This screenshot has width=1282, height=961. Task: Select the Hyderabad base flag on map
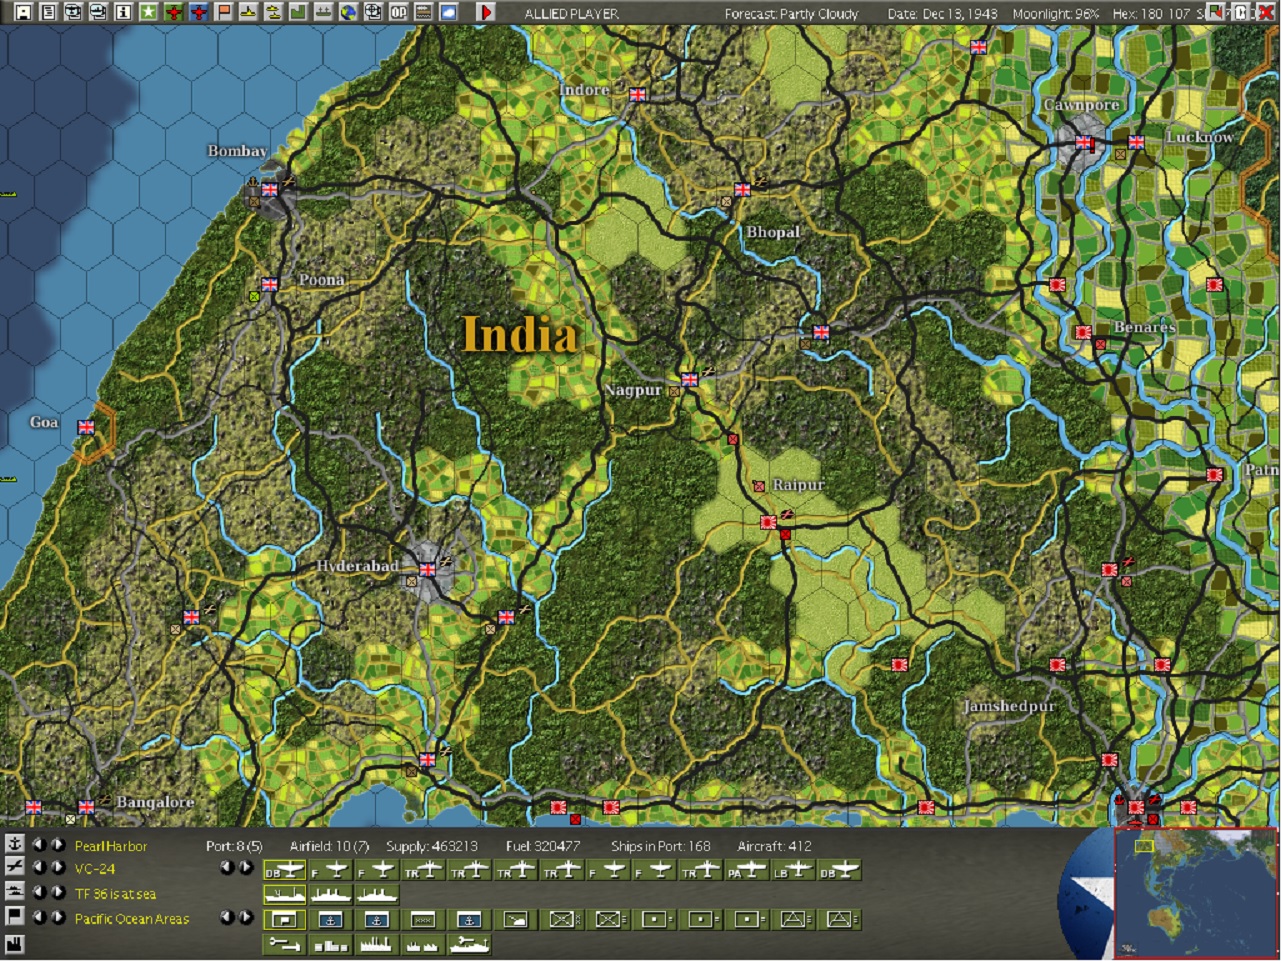428,569
